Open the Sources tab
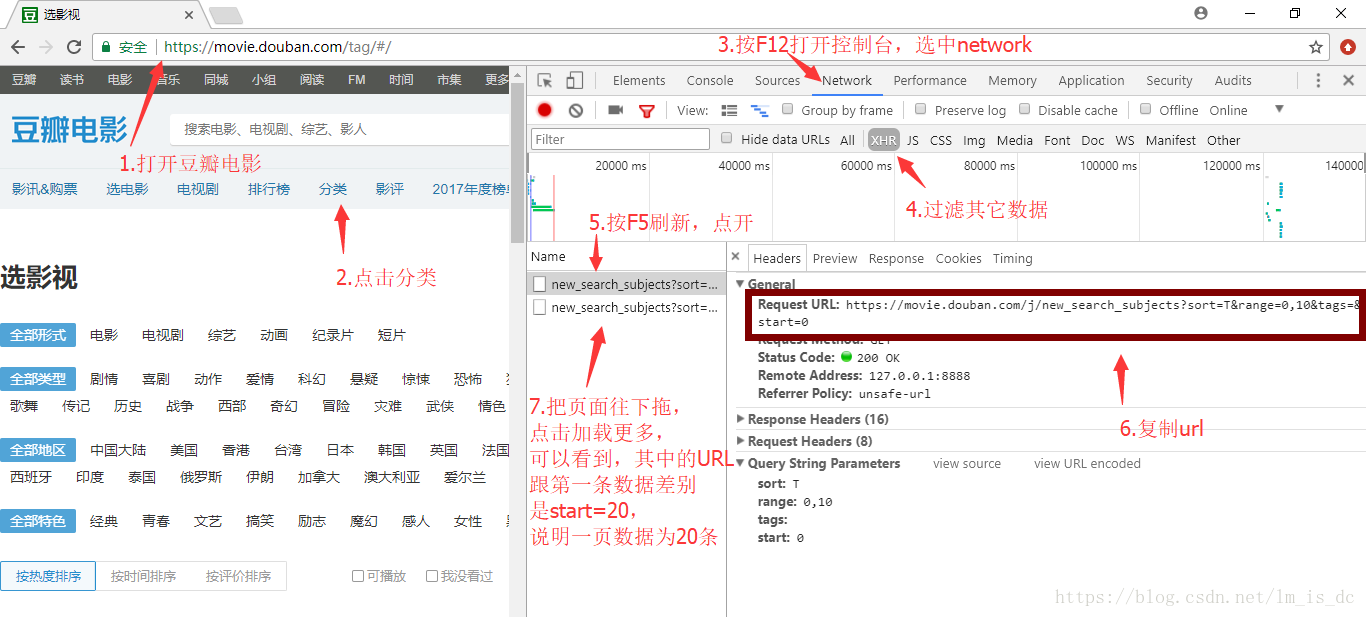The width and height of the screenshot is (1366, 617). coord(777,80)
